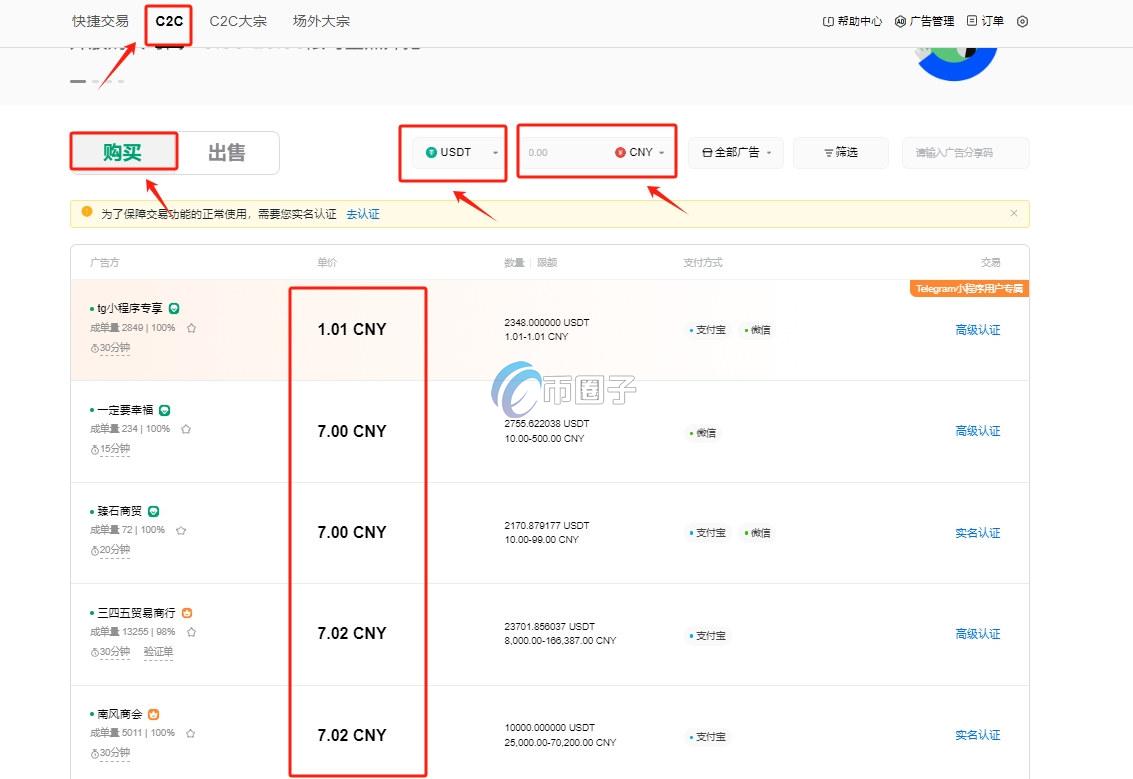
Task: Toggle favorite star for merchant 臻石商贸
Action: [x=180, y=531]
